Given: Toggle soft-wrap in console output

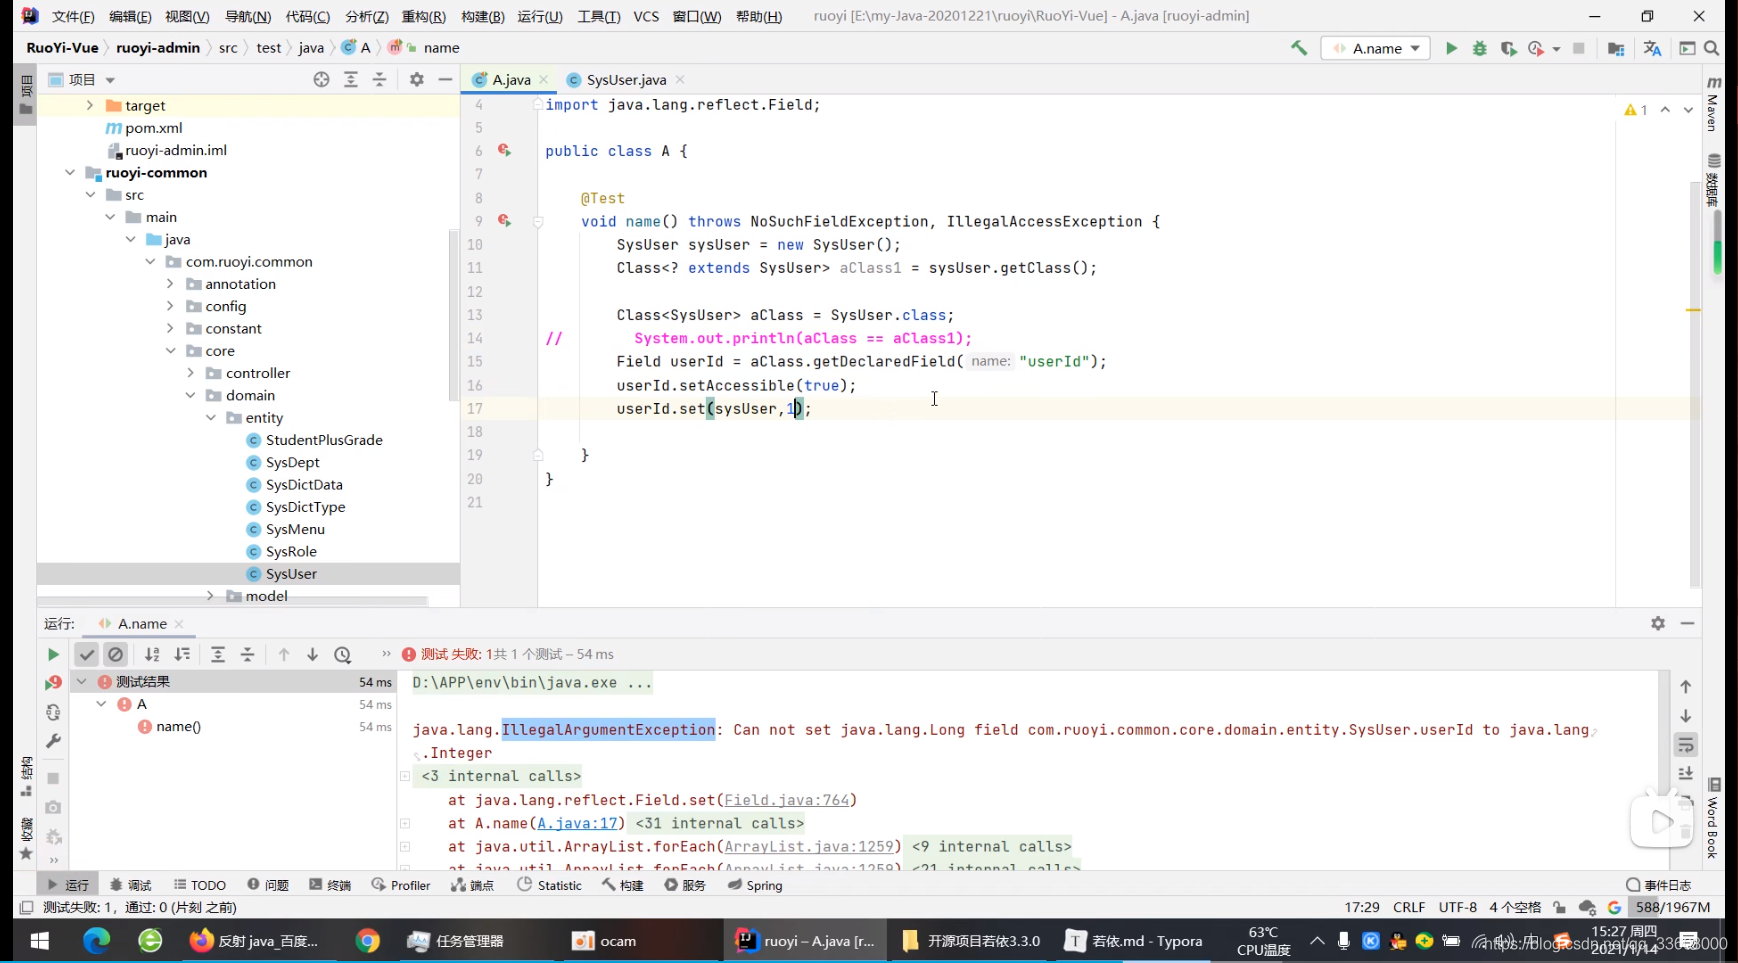Looking at the screenshot, I should (x=1686, y=745).
